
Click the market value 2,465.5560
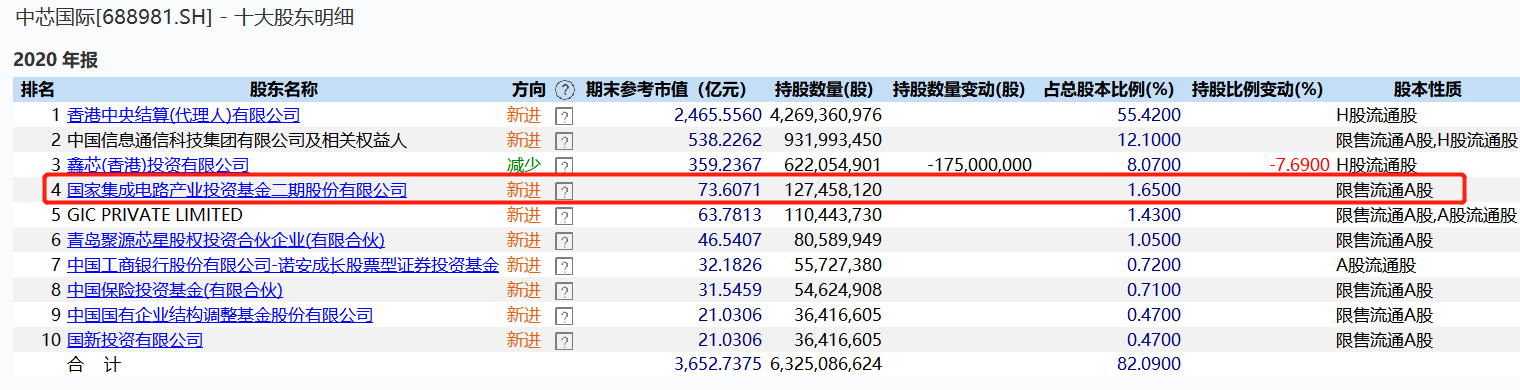tap(718, 115)
